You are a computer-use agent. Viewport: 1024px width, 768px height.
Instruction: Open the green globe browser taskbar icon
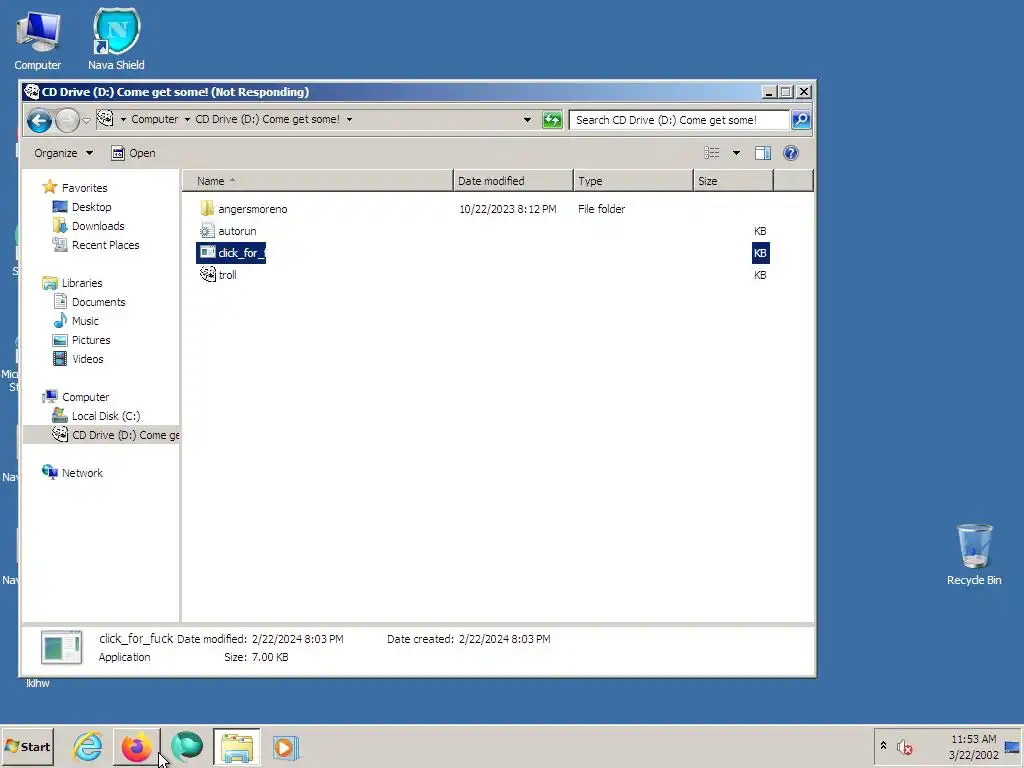187,746
